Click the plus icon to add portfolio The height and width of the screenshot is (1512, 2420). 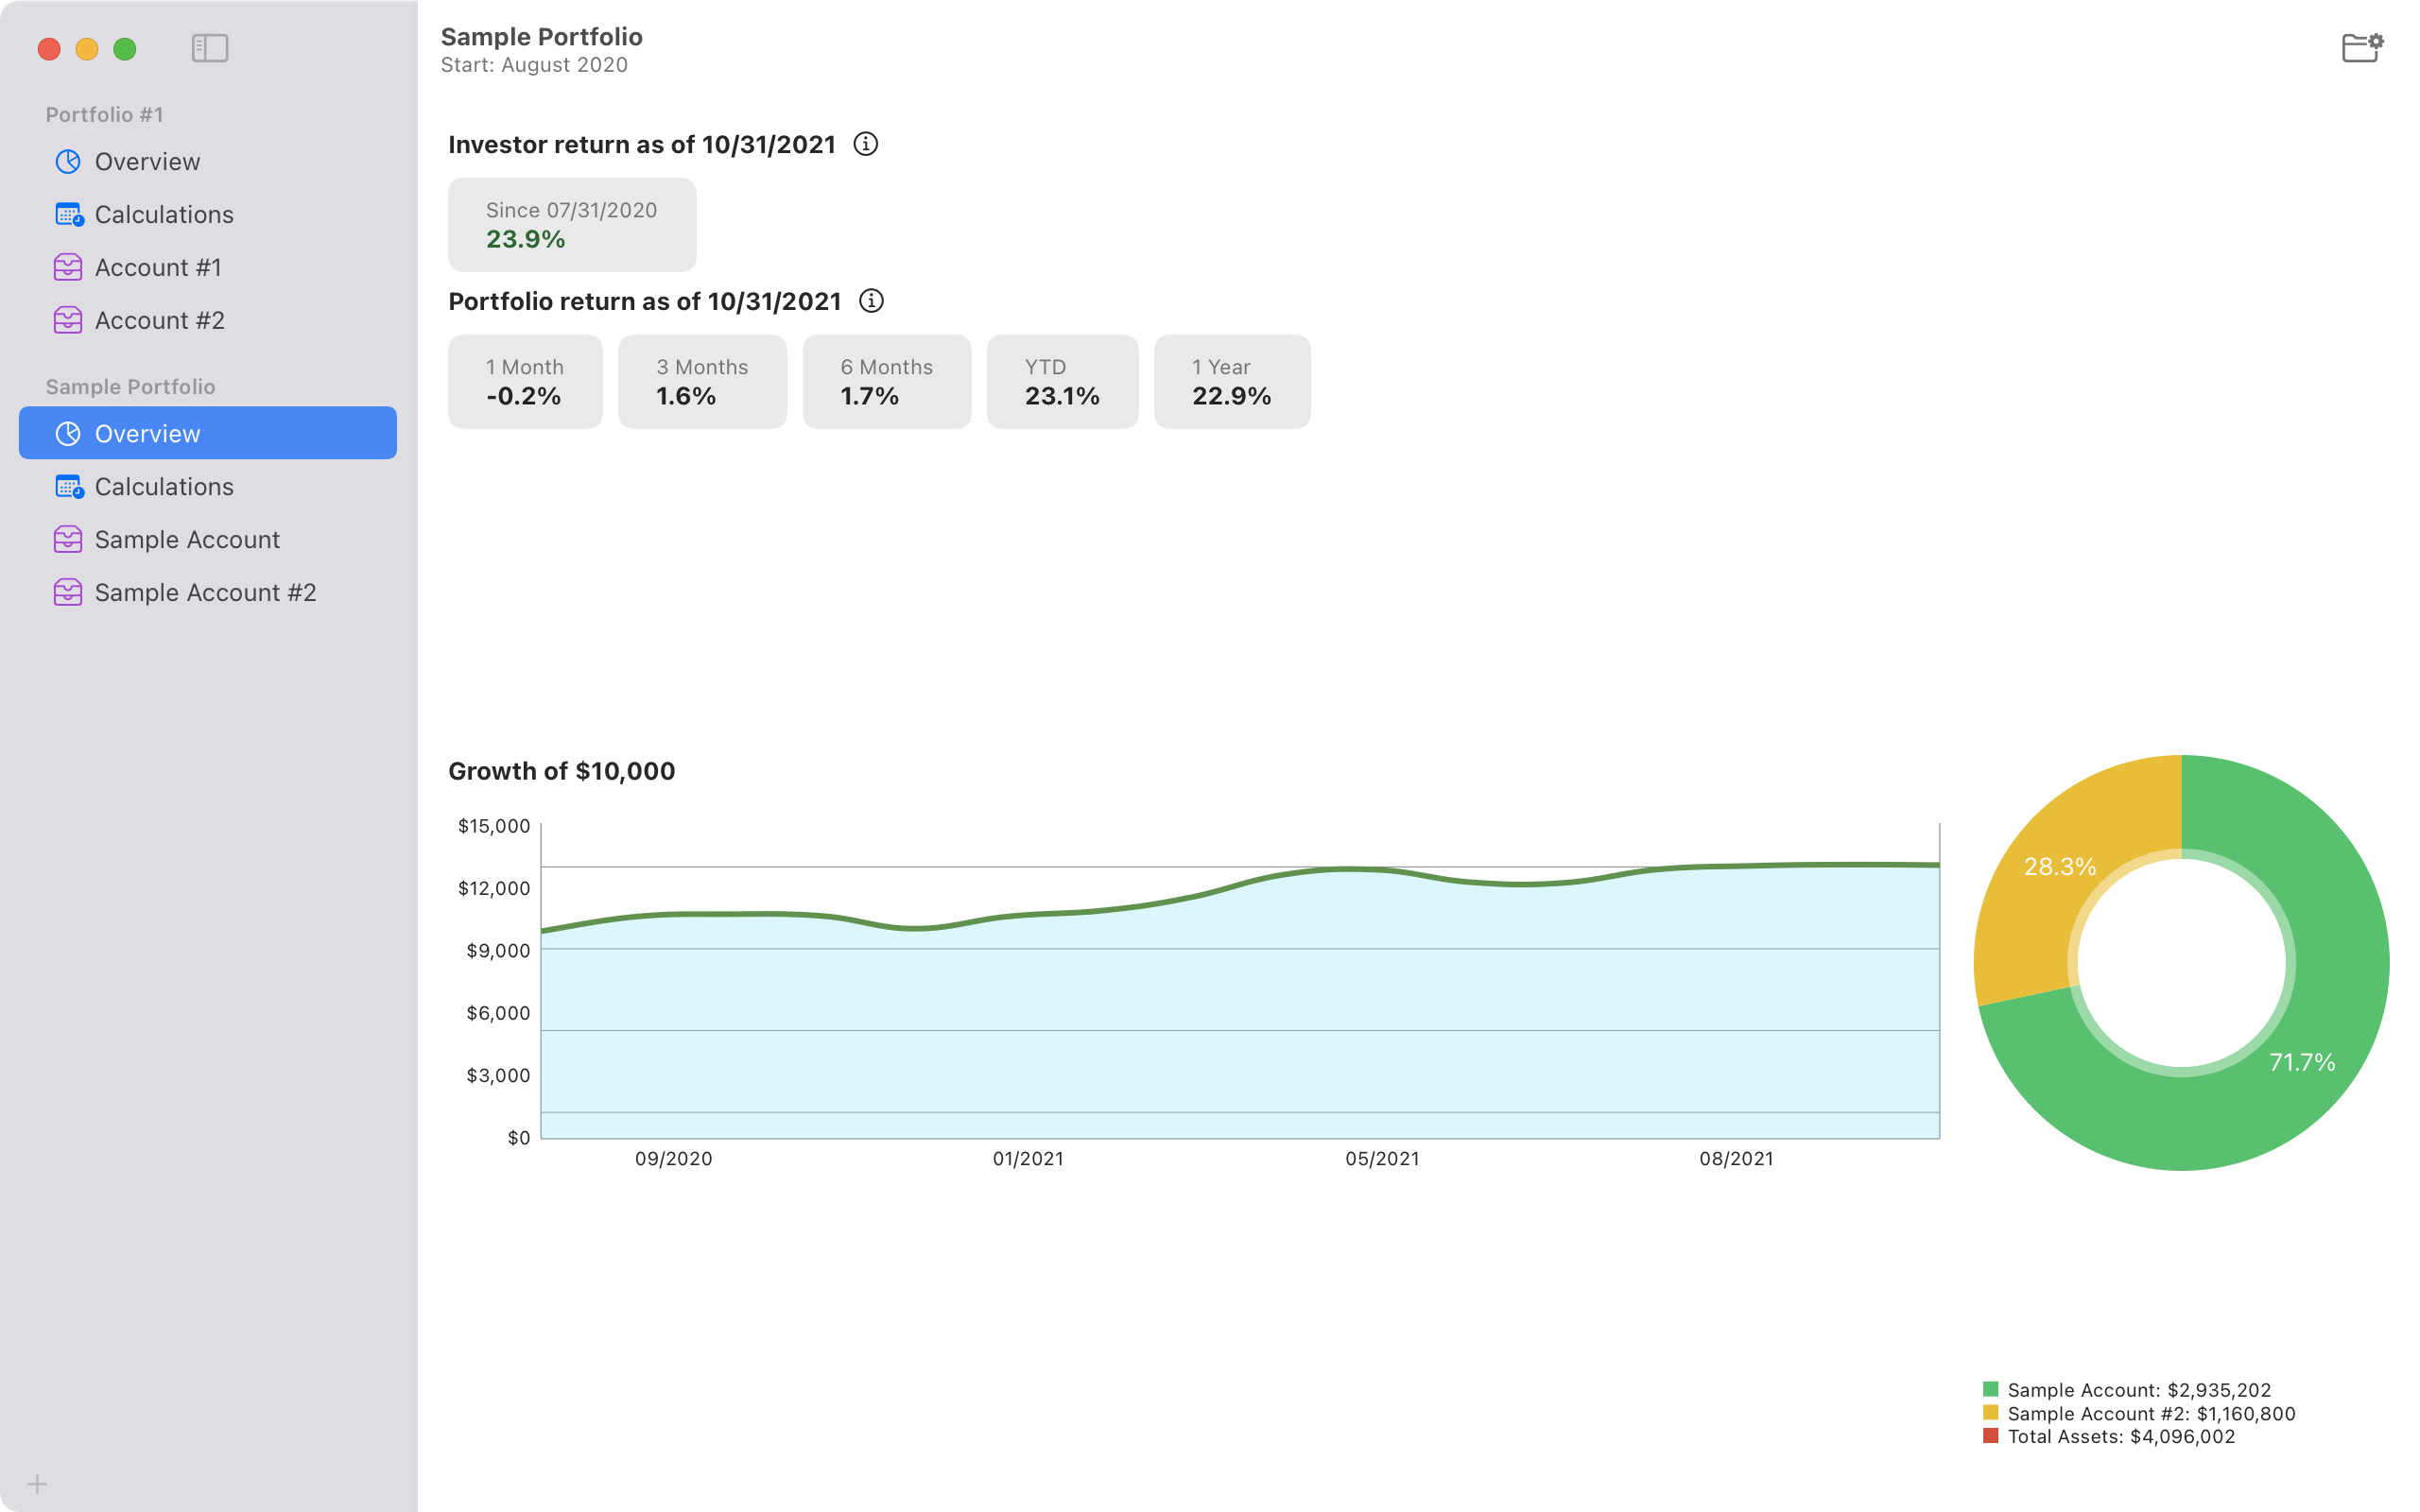[37, 1484]
